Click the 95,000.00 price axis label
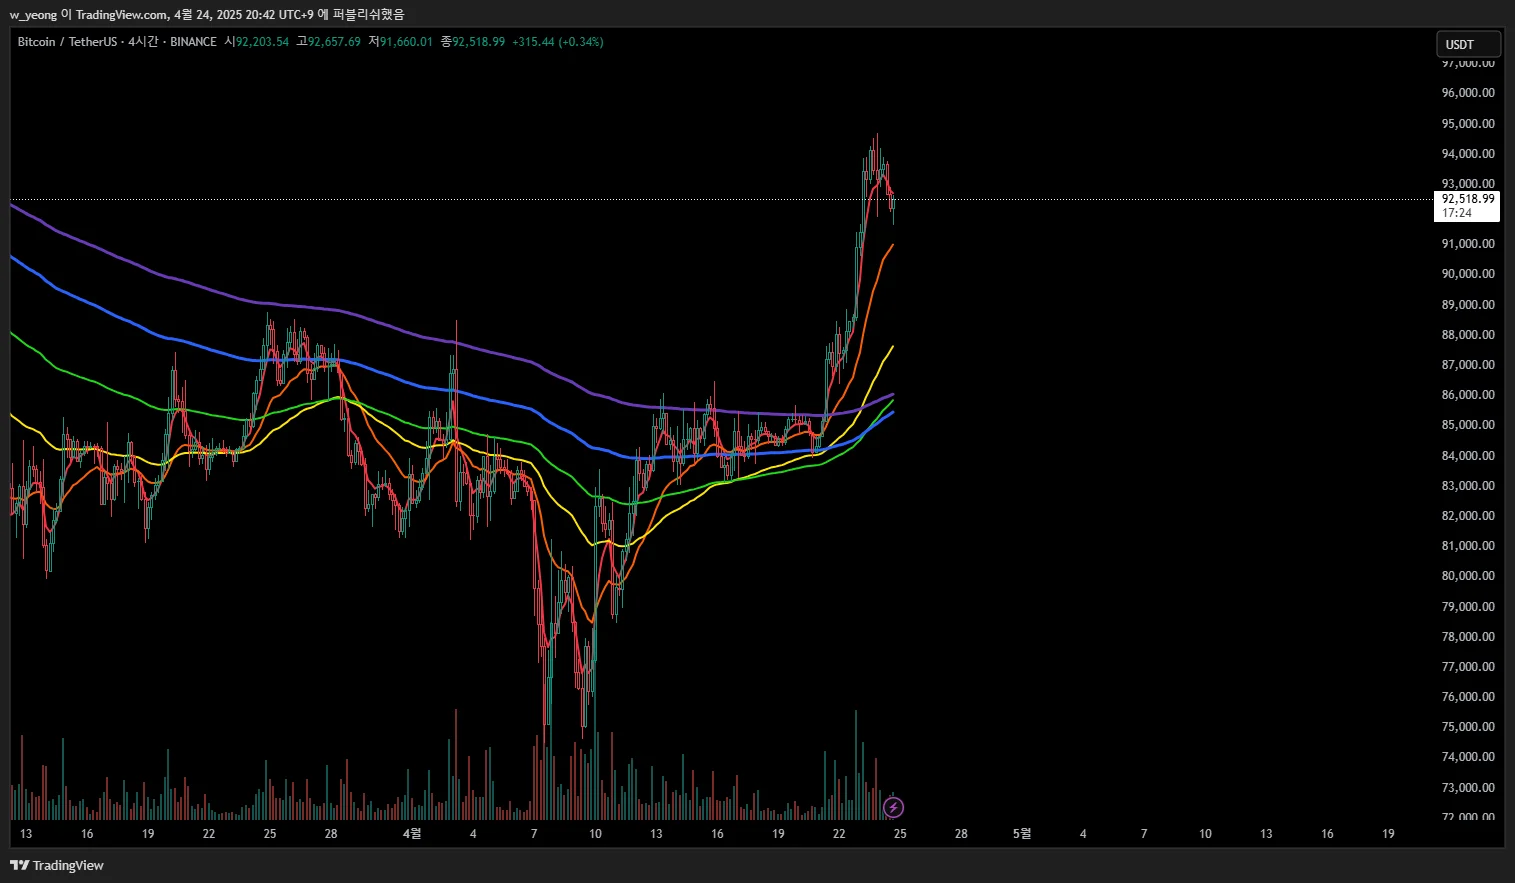Image resolution: width=1515 pixels, height=883 pixels. pos(1467,124)
